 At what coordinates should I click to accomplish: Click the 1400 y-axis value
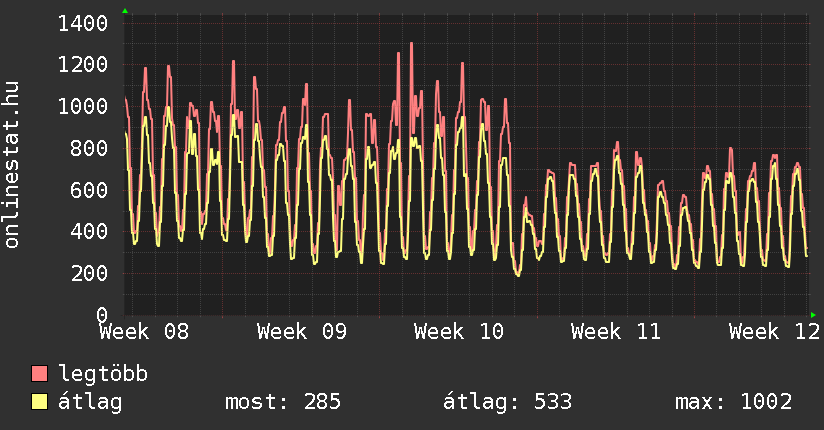pos(83,23)
